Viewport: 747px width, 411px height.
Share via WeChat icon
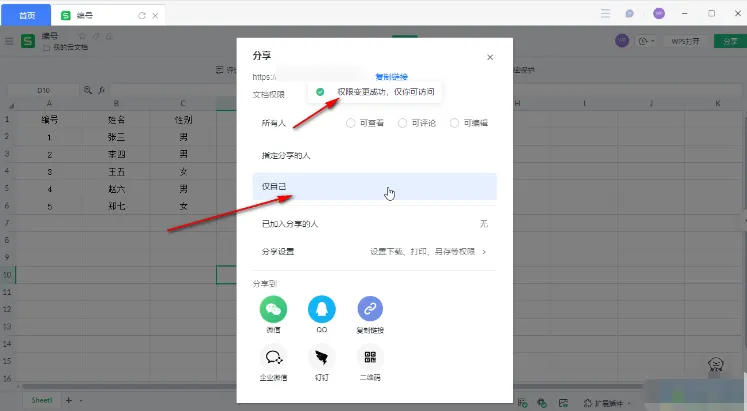(x=273, y=309)
